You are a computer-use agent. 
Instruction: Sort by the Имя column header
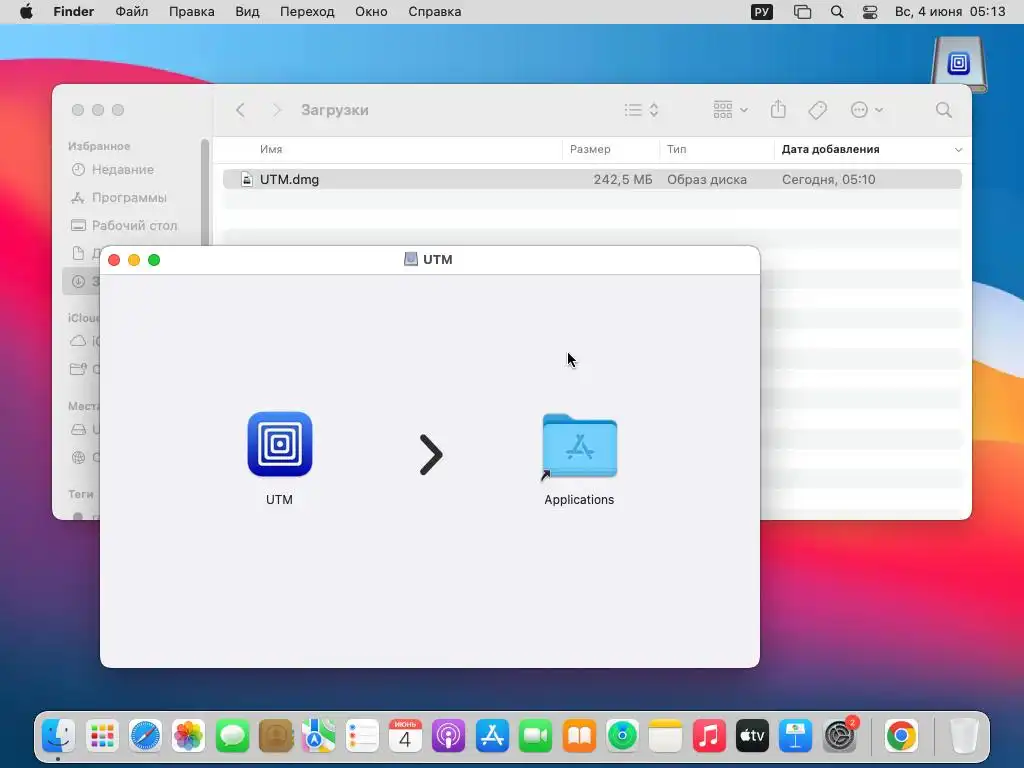pyautogui.click(x=271, y=150)
